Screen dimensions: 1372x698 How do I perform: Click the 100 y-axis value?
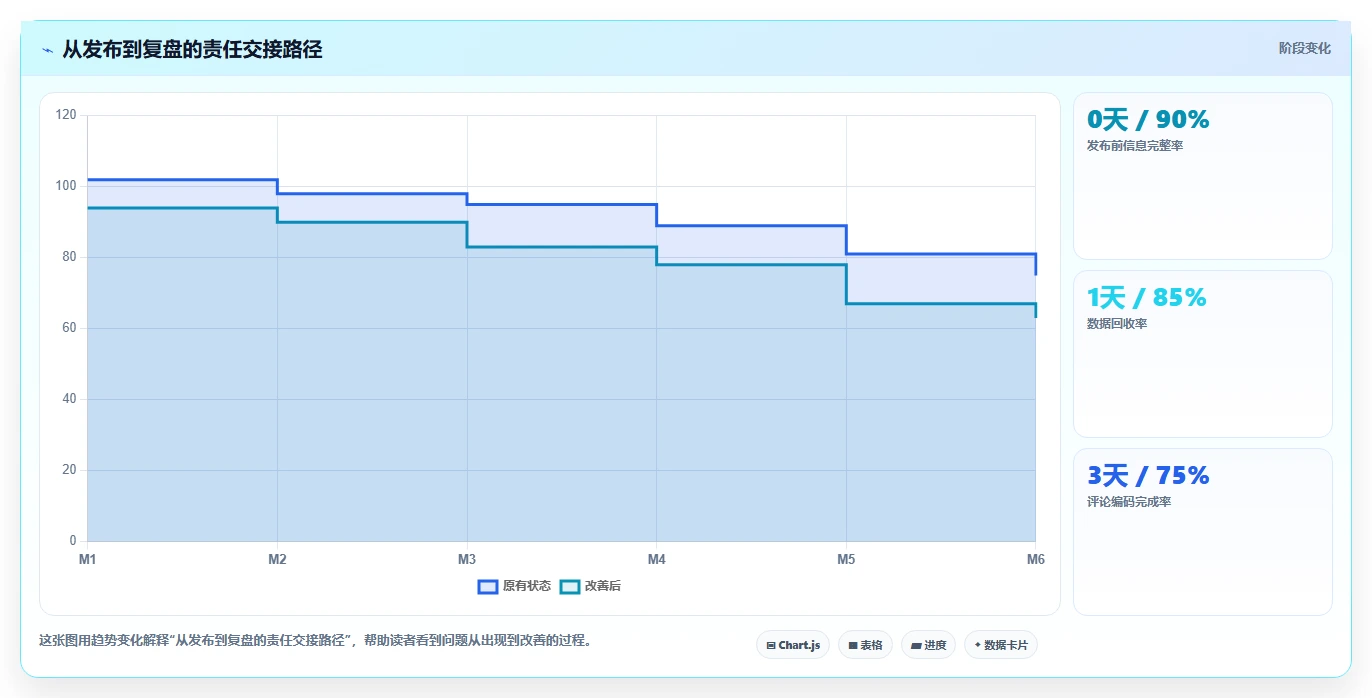pyautogui.click(x=66, y=186)
